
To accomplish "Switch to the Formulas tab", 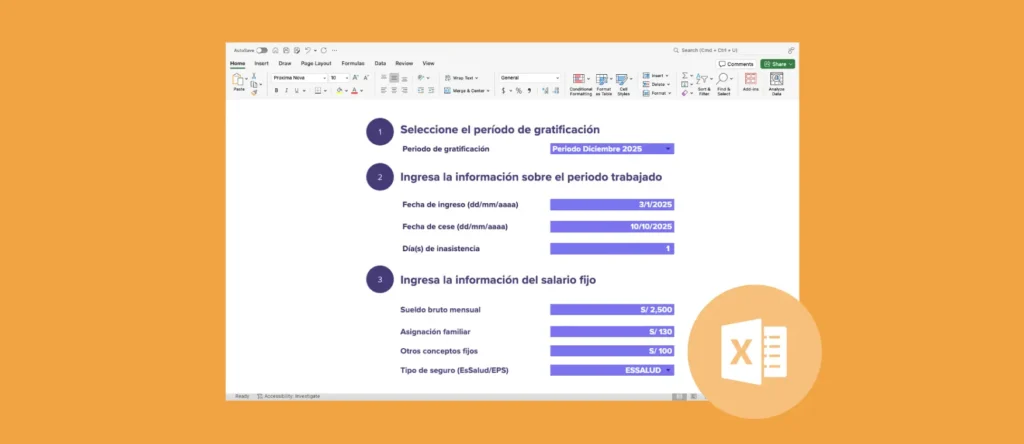I will pyautogui.click(x=353, y=63).
